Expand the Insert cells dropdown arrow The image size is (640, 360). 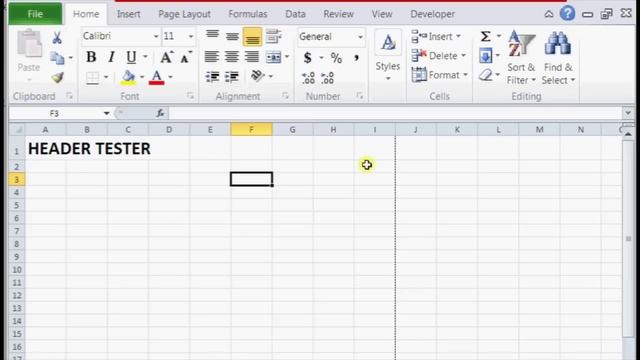click(458, 36)
